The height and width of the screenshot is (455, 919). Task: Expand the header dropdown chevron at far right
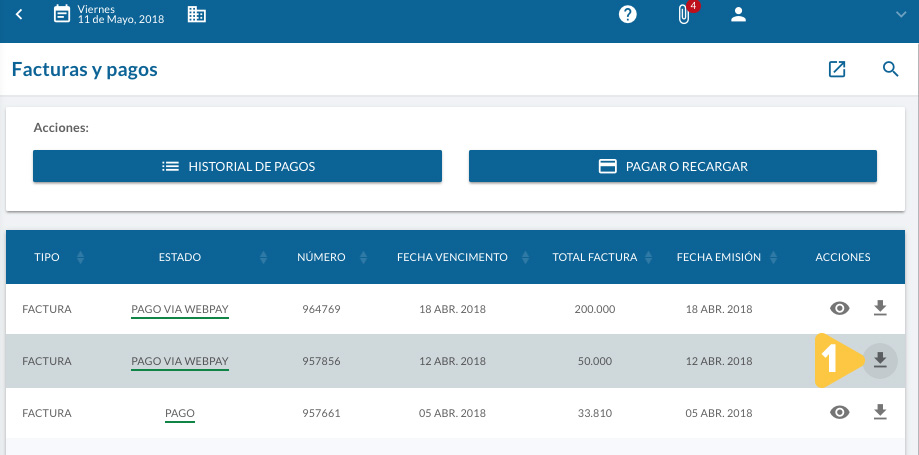901,15
